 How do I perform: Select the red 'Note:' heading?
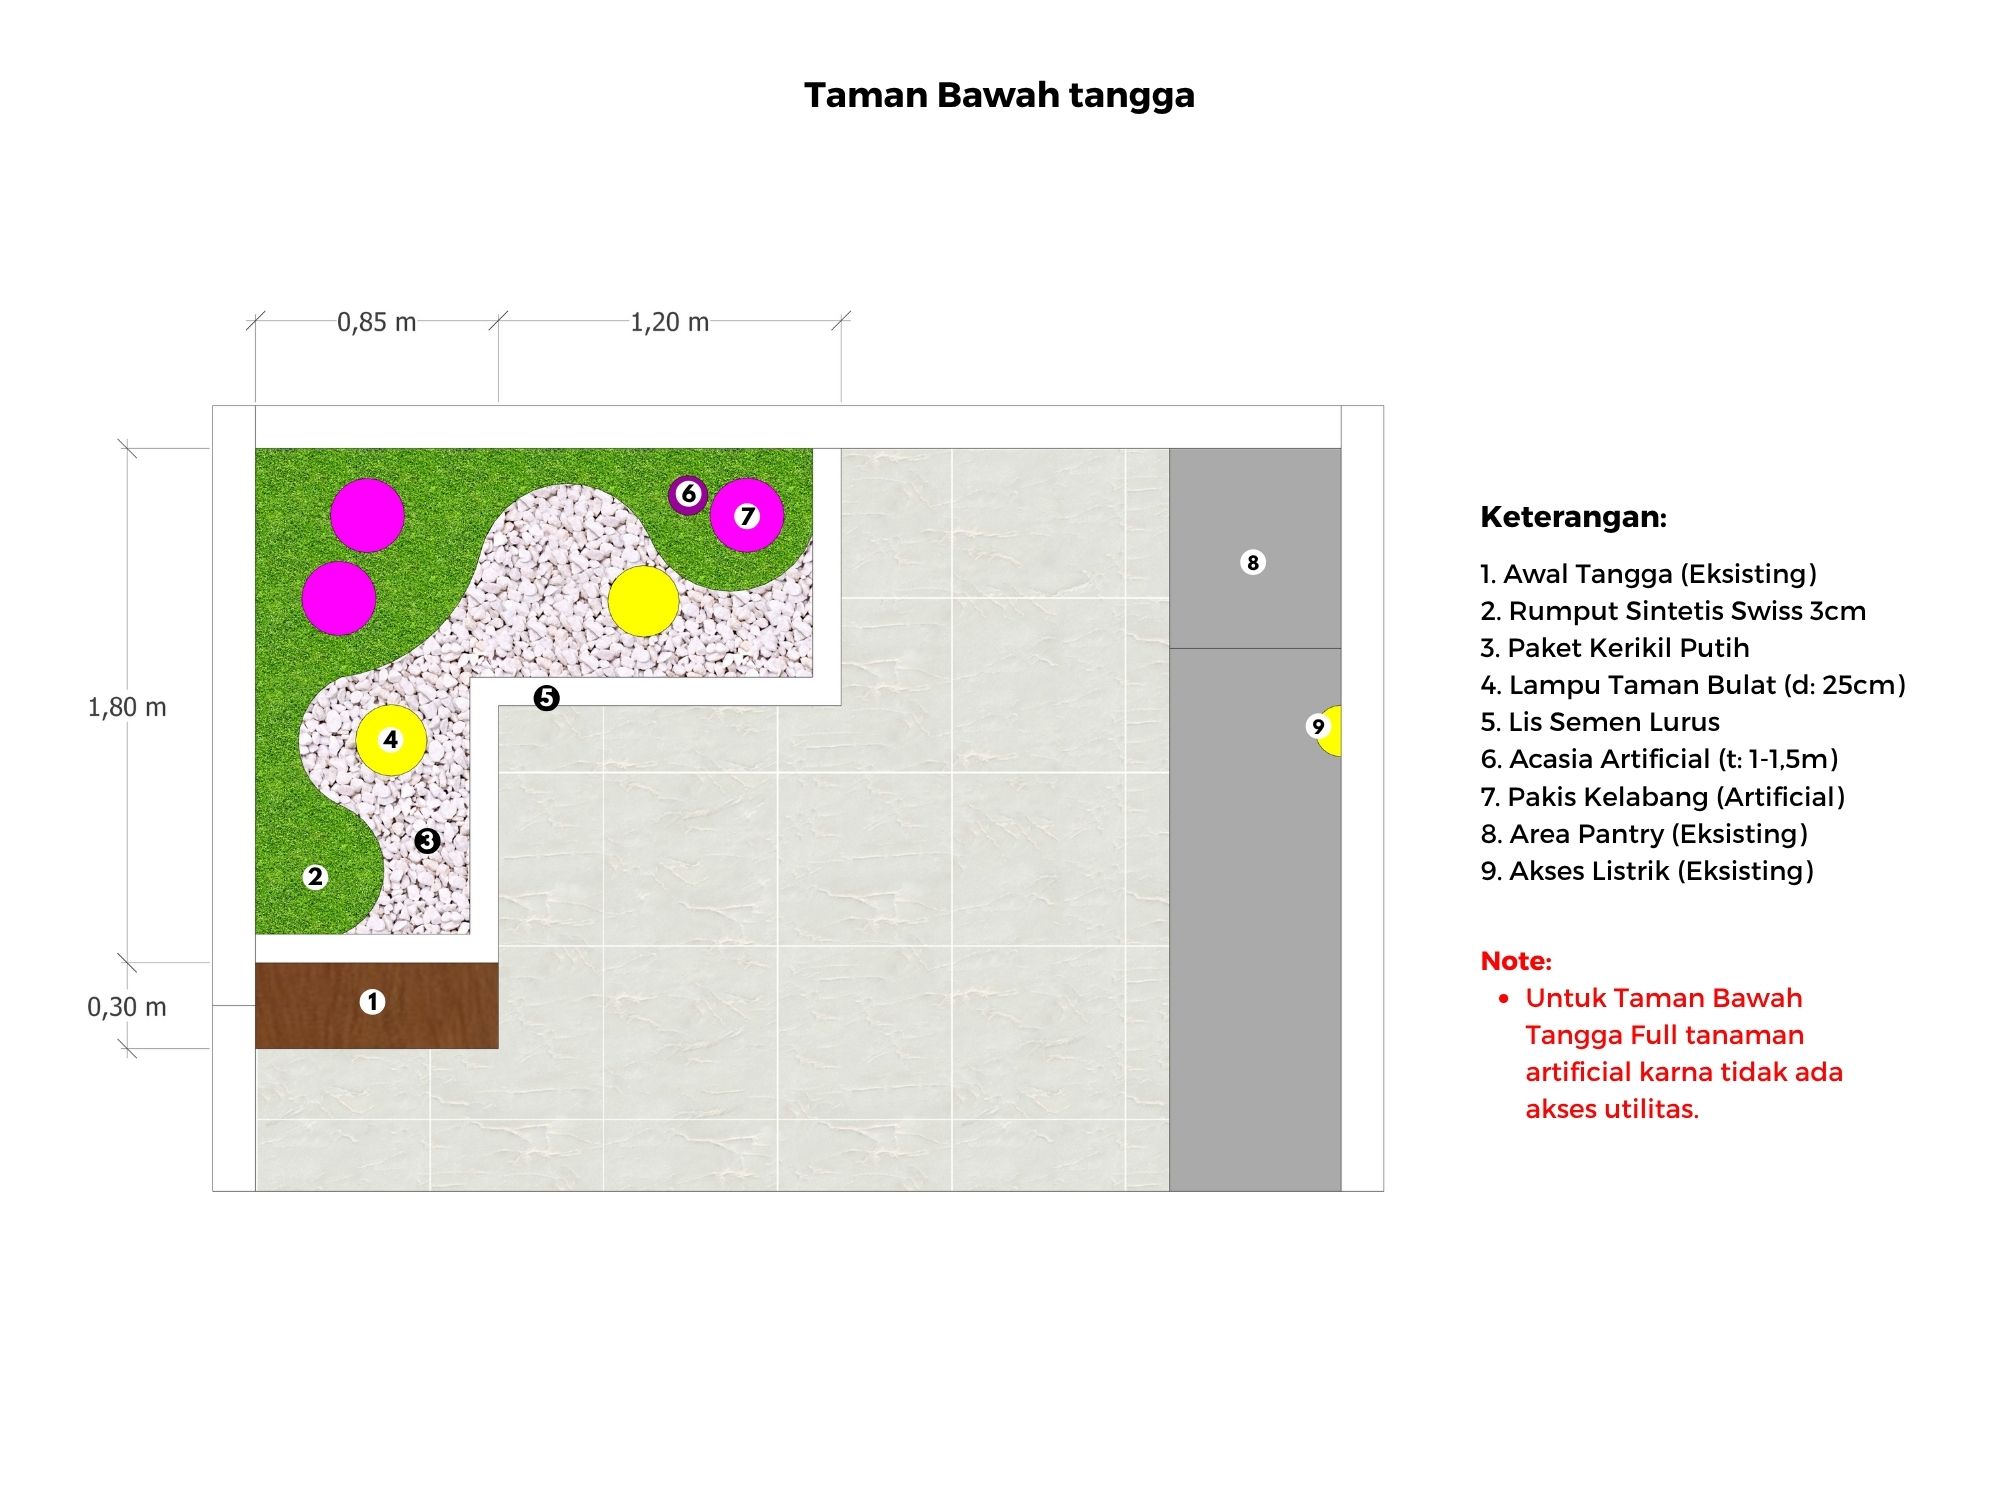[x=1516, y=961]
